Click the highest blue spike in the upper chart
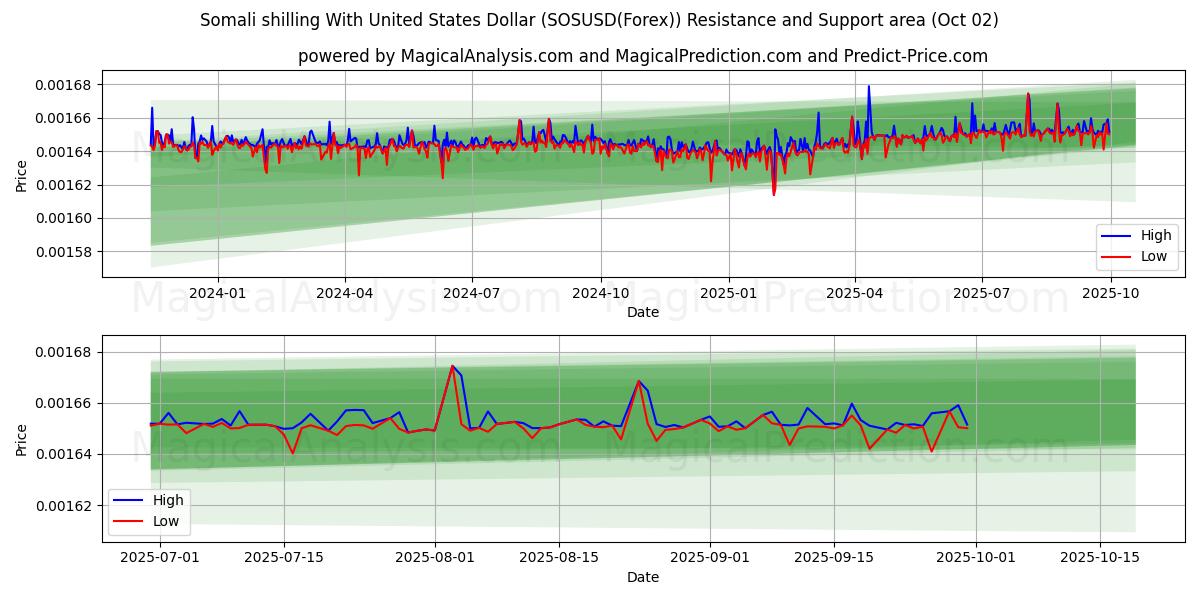 coord(868,87)
